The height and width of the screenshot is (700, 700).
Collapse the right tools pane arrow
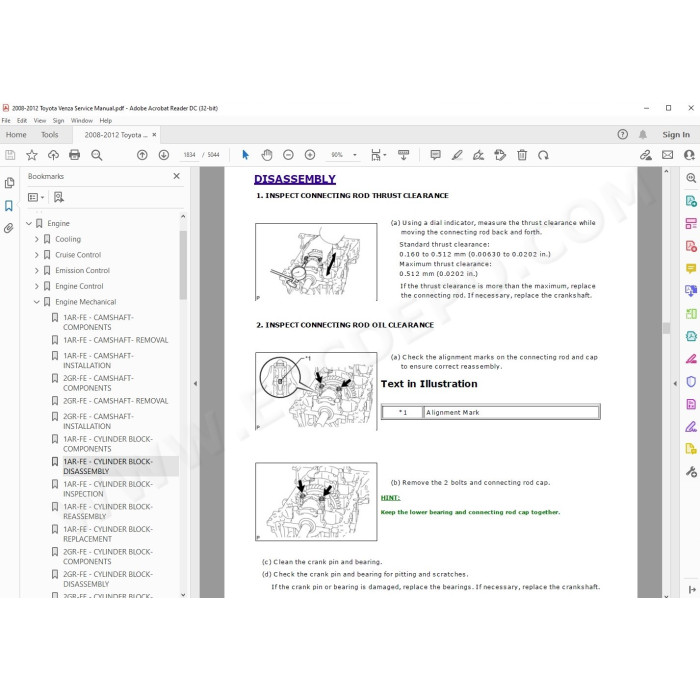tap(675, 383)
